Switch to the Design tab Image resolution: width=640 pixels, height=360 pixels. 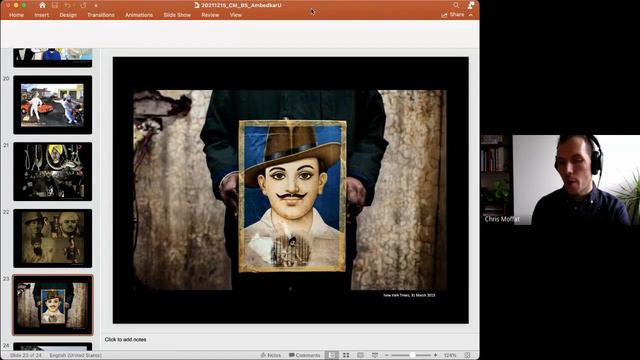pos(68,15)
